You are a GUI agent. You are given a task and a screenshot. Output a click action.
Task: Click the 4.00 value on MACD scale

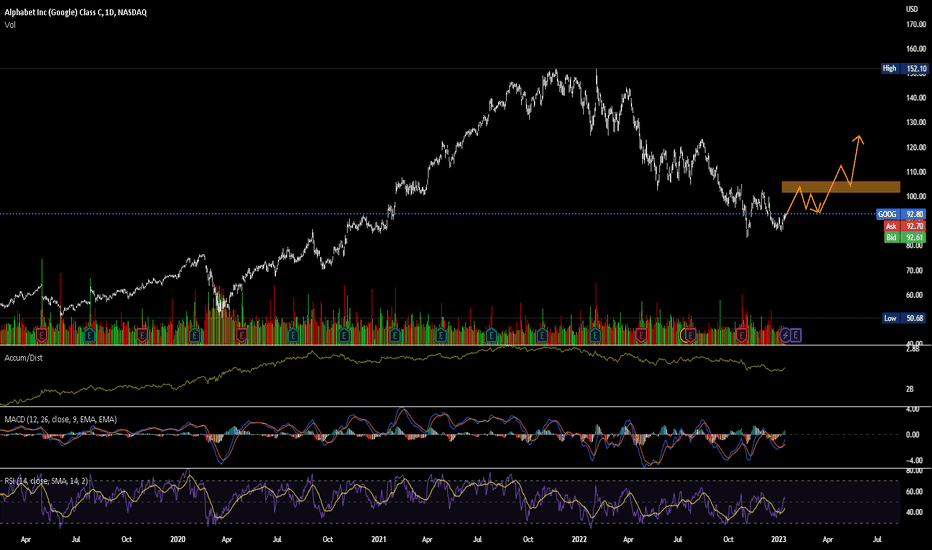[x=912, y=409]
